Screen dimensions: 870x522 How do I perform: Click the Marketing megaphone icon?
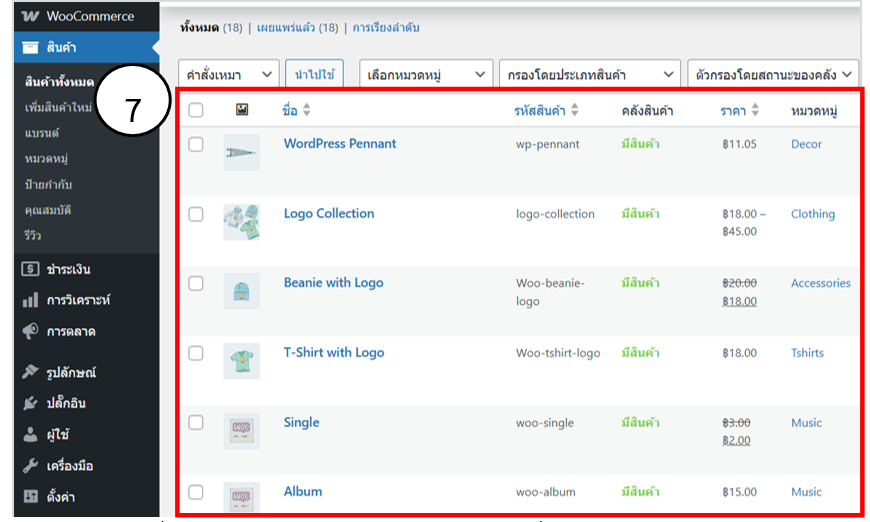30,331
